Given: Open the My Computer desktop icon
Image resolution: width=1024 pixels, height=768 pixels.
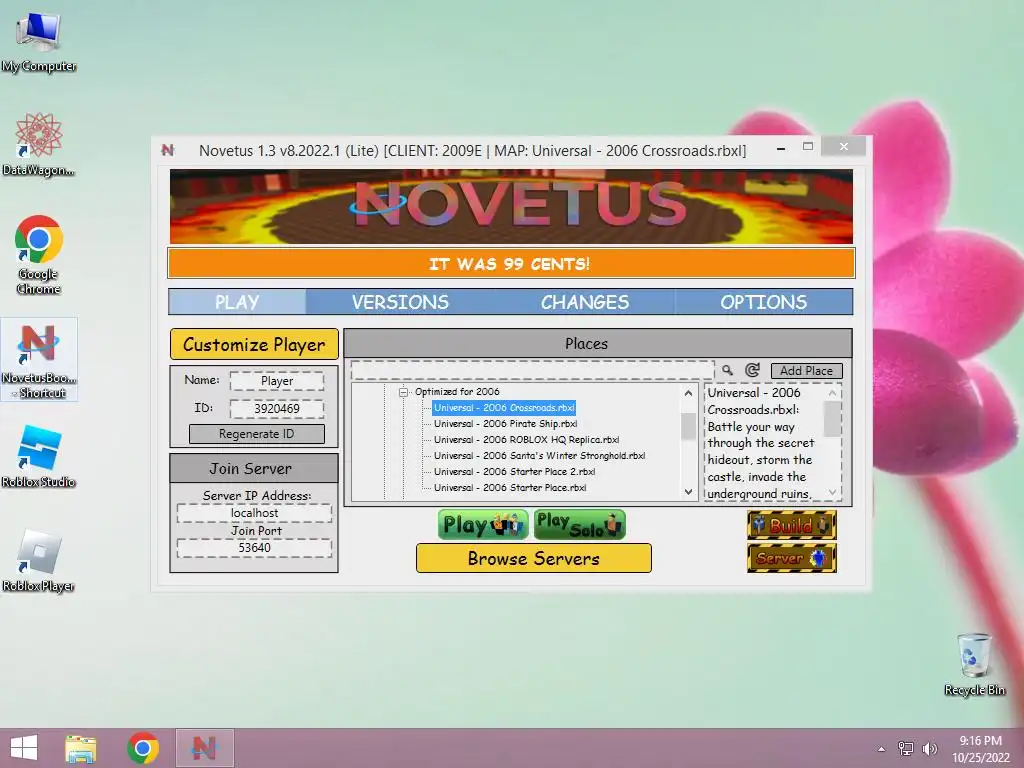Looking at the screenshot, I should point(39,40).
